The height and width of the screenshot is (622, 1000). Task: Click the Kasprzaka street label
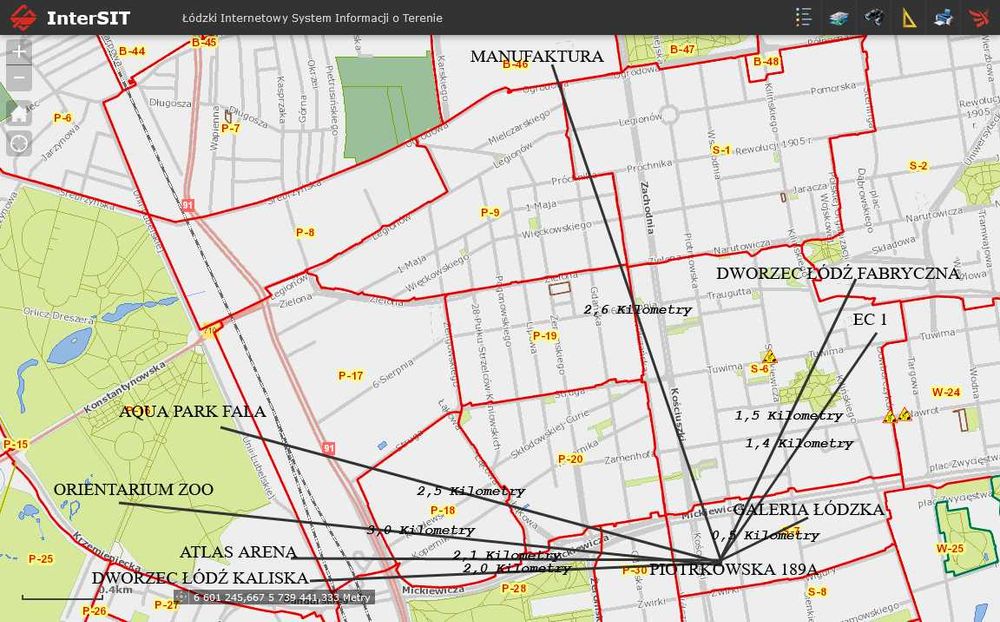[x=281, y=100]
